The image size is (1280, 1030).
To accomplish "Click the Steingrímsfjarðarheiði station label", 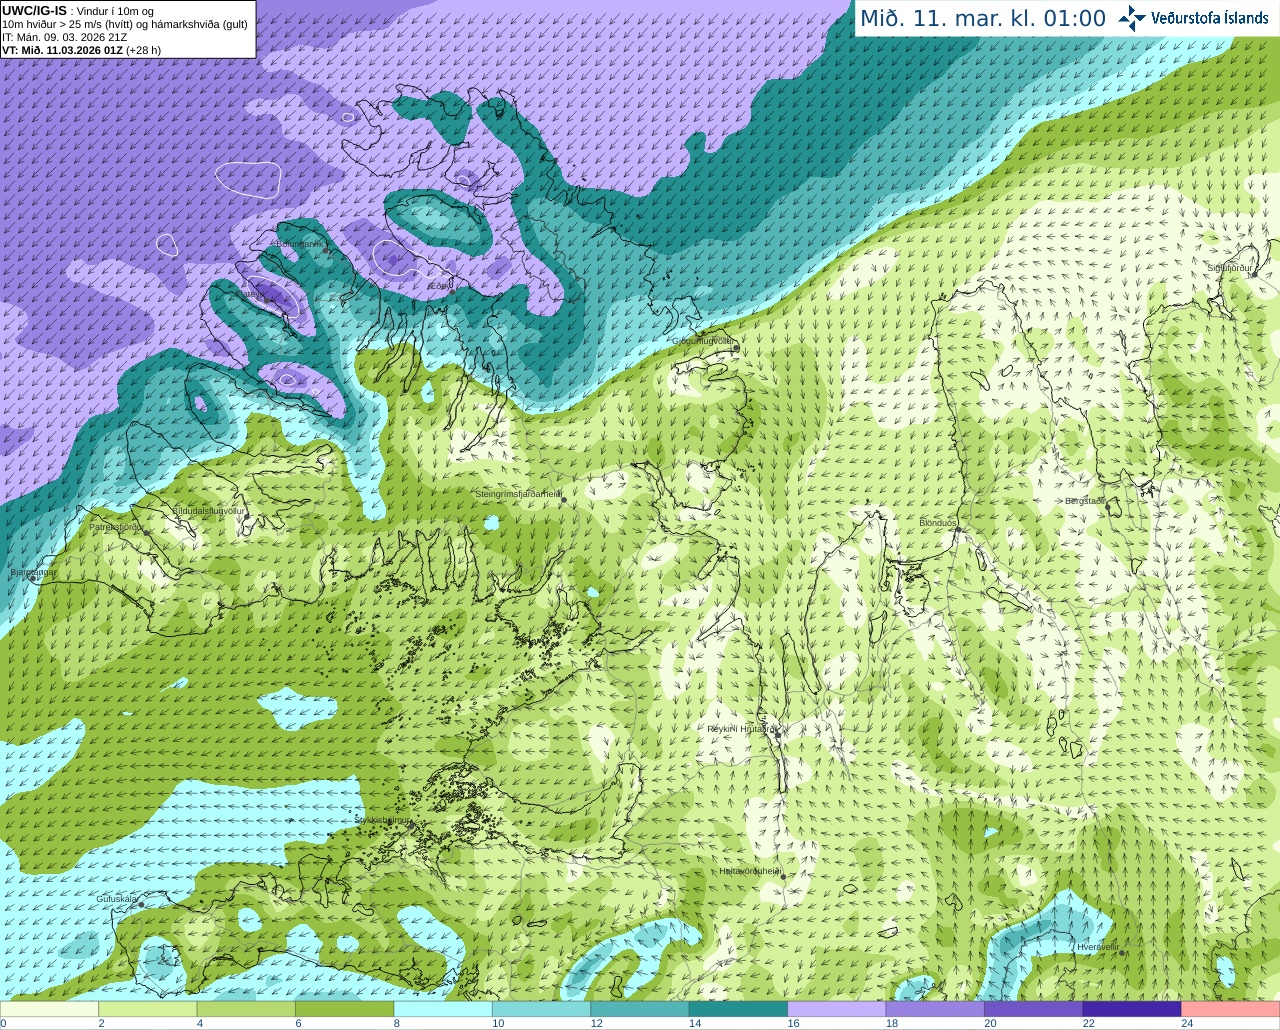I will [x=517, y=494].
